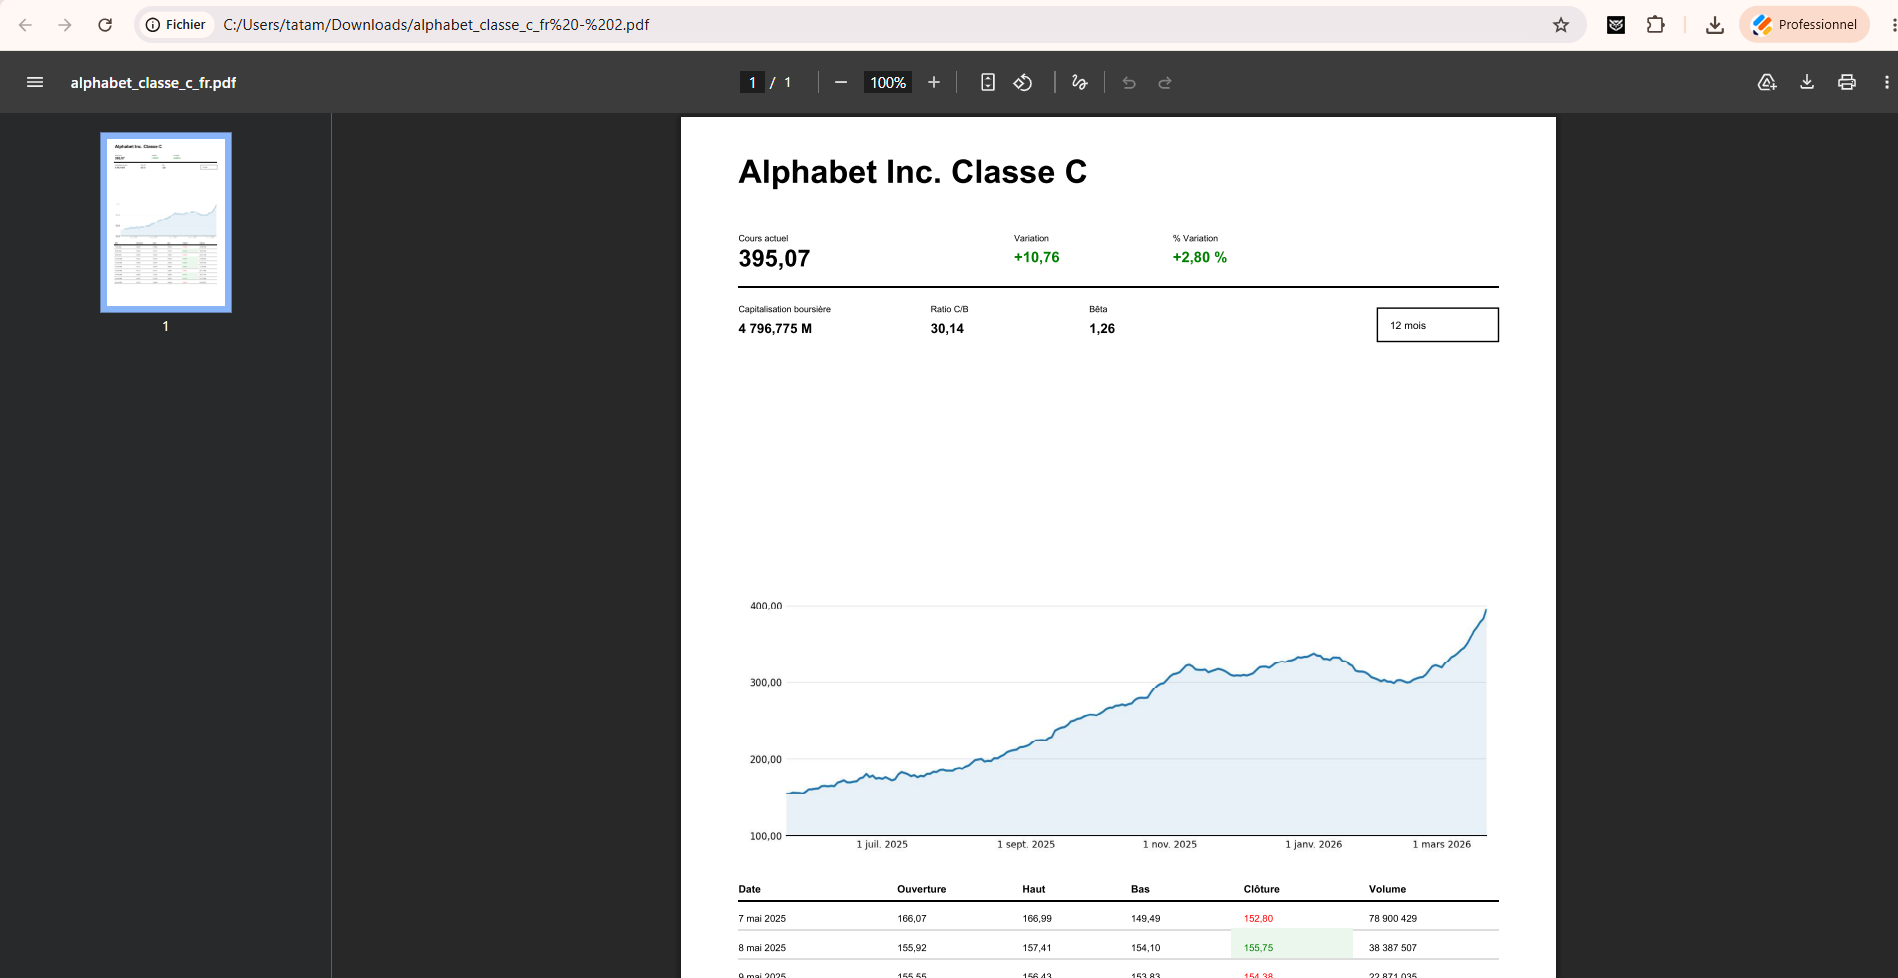The height and width of the screenshot is (978, 1898).
Task: Print the PDF document
Action: [x=1847, y=82]
